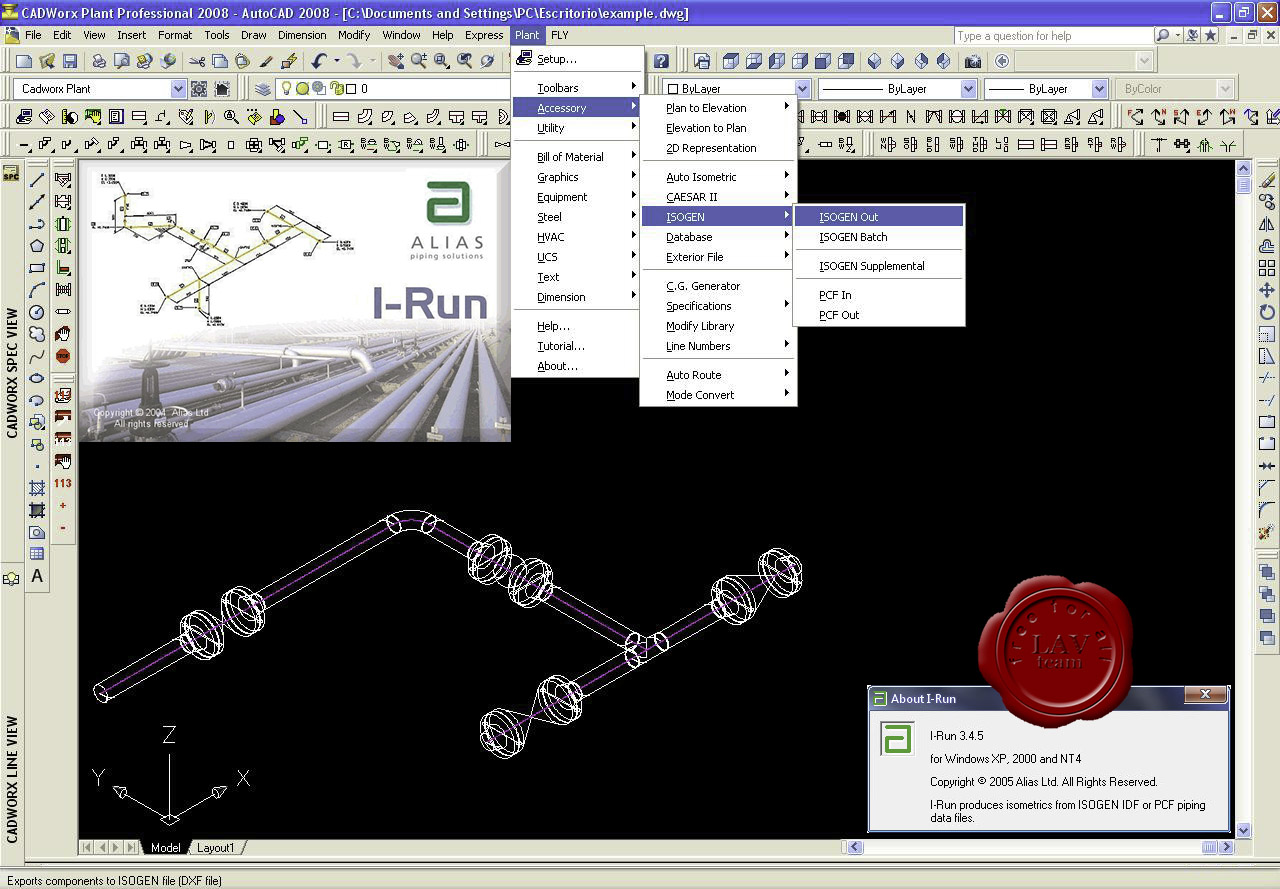Select the Move tool in the modify toolbar
Screen dimensions: 1280x889
coord(1267,290)
